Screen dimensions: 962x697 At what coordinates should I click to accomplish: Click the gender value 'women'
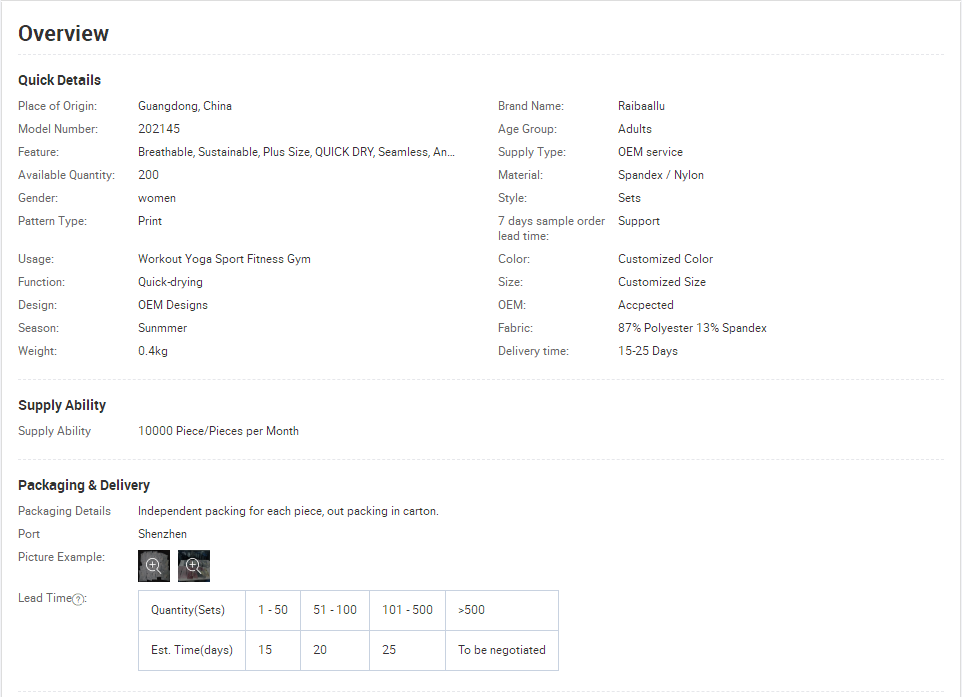pos(157,198)
